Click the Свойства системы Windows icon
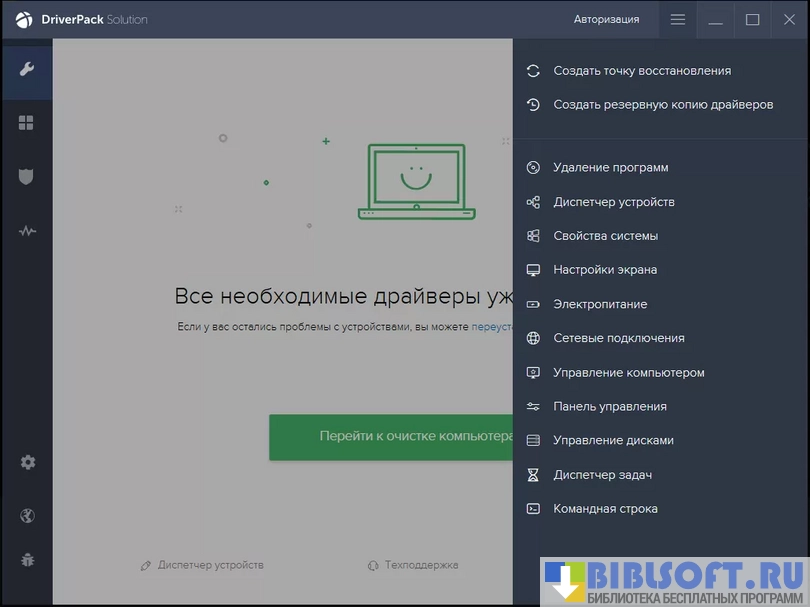This screenshot has height=607, width=810. point(533,236)
